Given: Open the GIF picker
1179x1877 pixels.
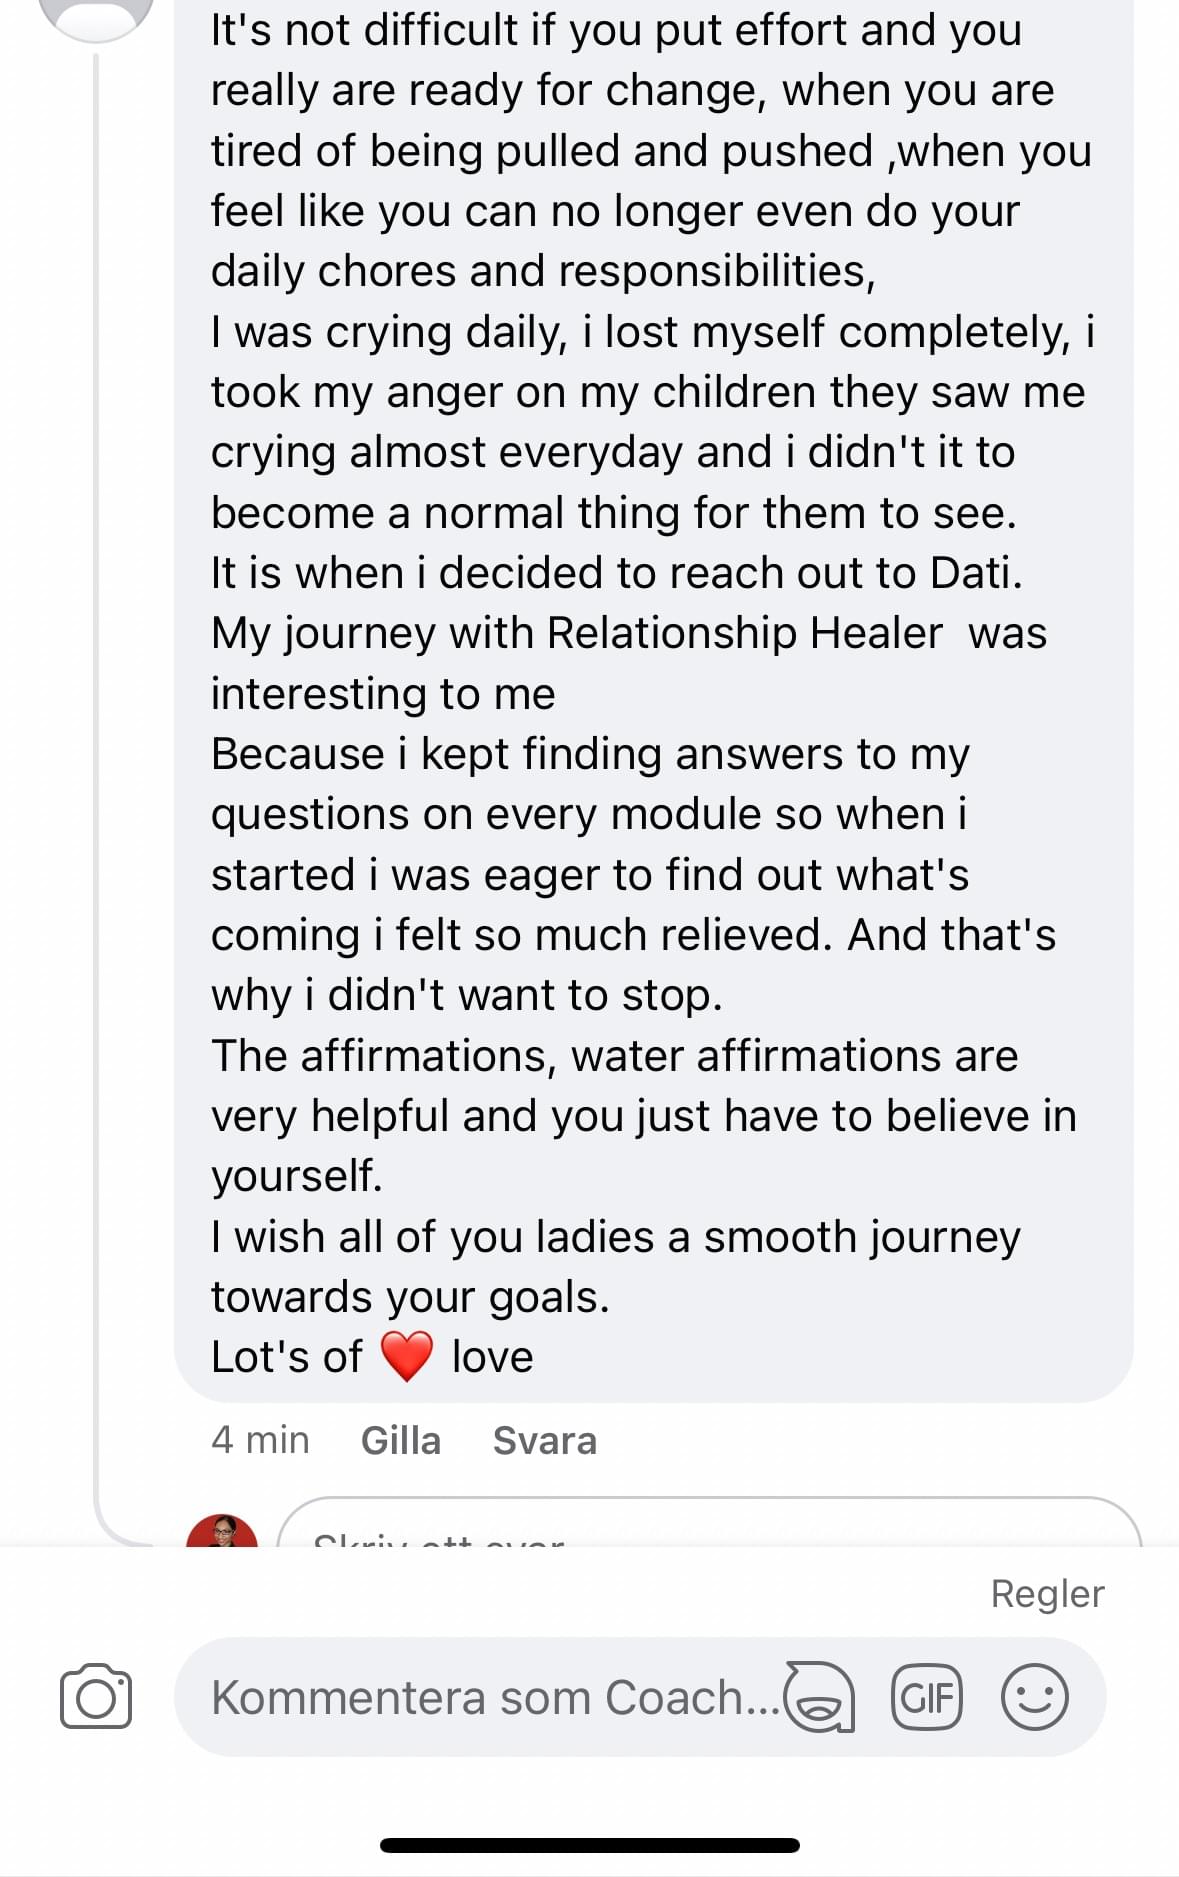Looking at the screenshot, I should coord(927,1697).
